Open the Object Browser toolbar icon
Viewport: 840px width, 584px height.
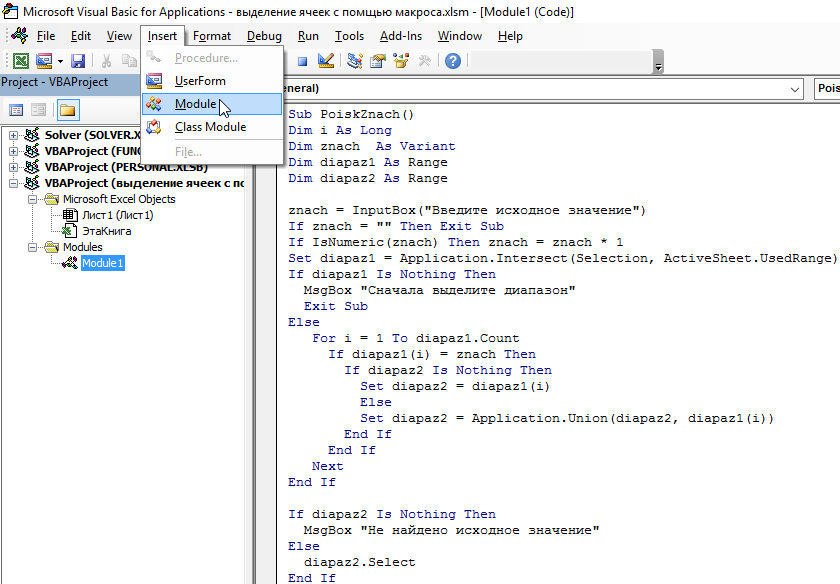pyautogui.click(x=401, y=61)
